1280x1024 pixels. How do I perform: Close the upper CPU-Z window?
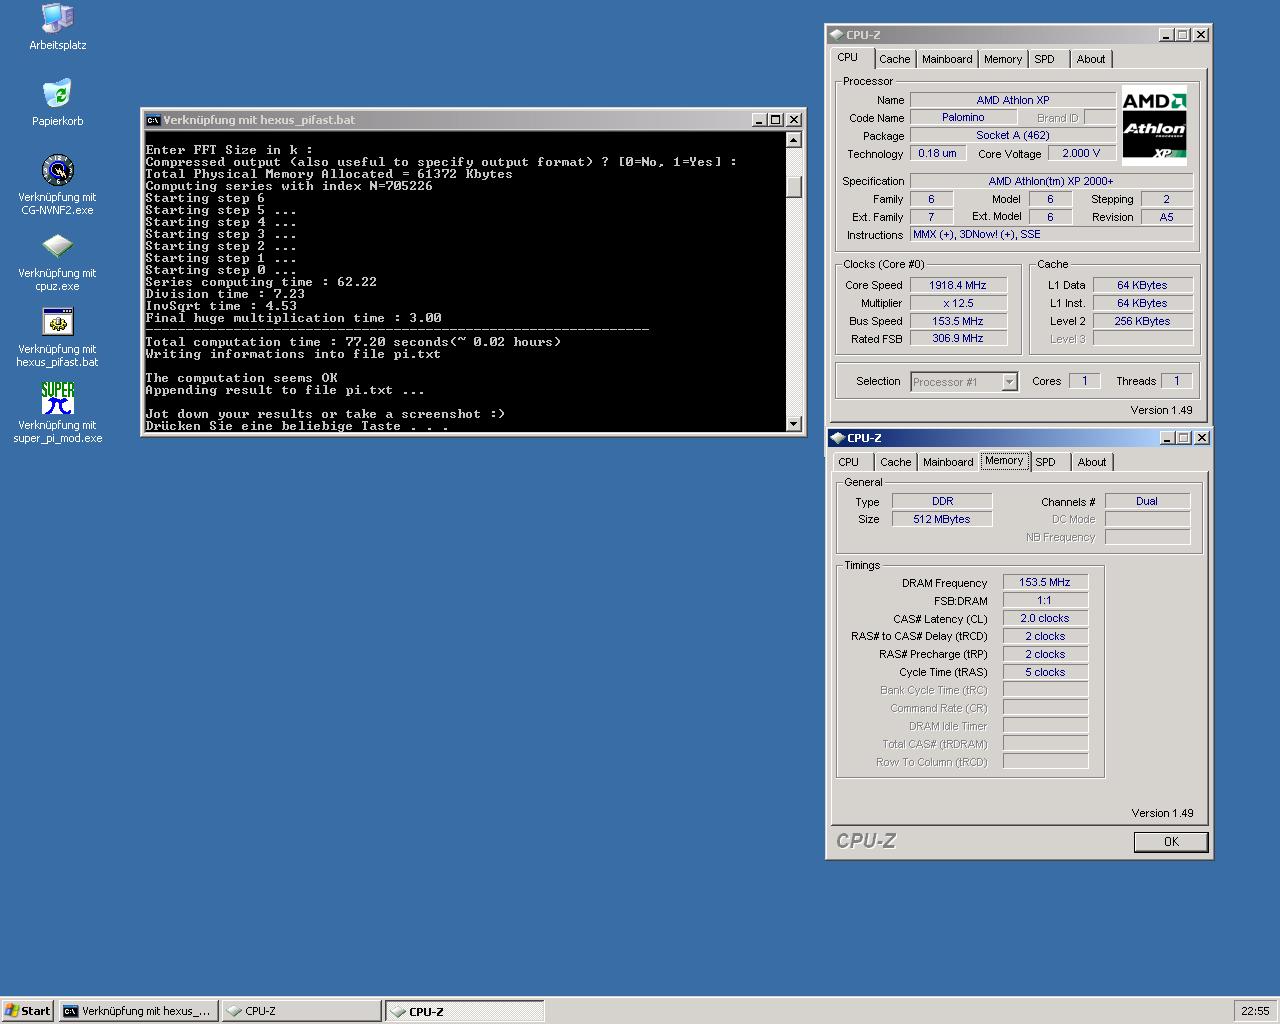click(1201, 35)
